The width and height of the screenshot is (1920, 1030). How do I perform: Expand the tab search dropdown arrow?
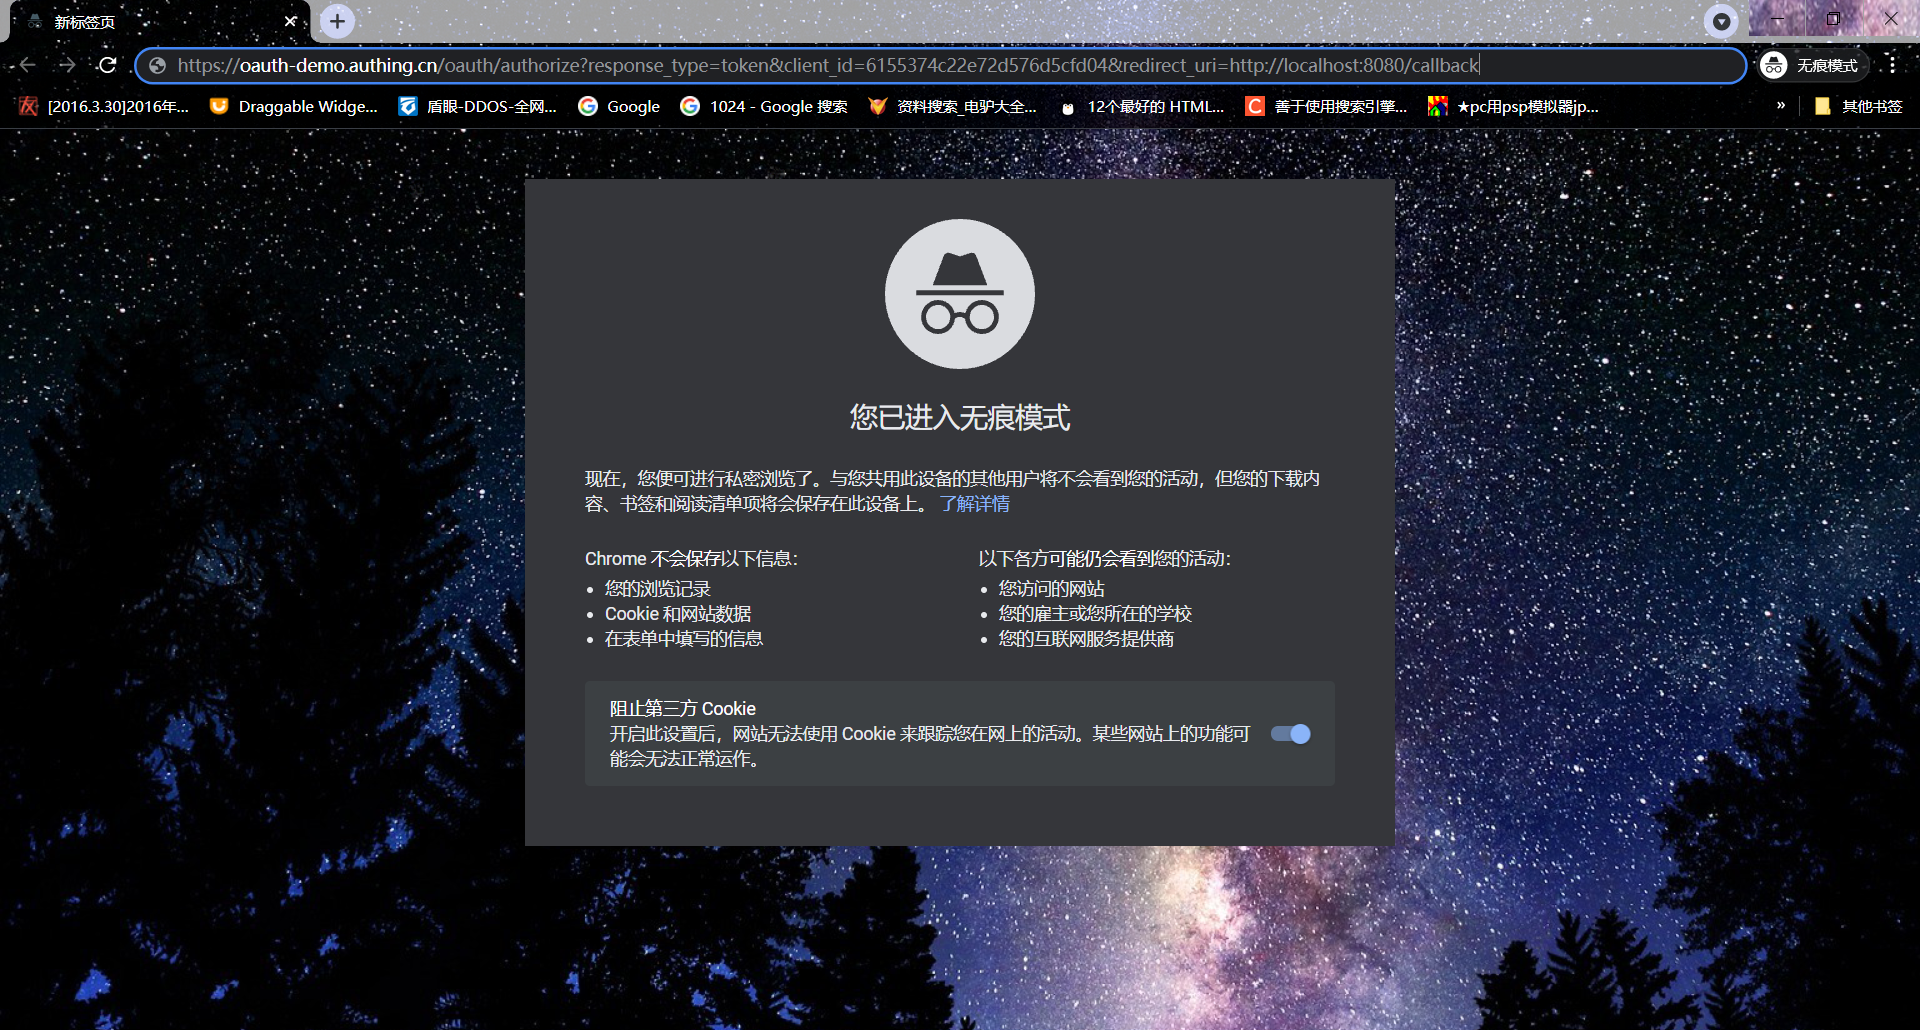coord(1721,21)
